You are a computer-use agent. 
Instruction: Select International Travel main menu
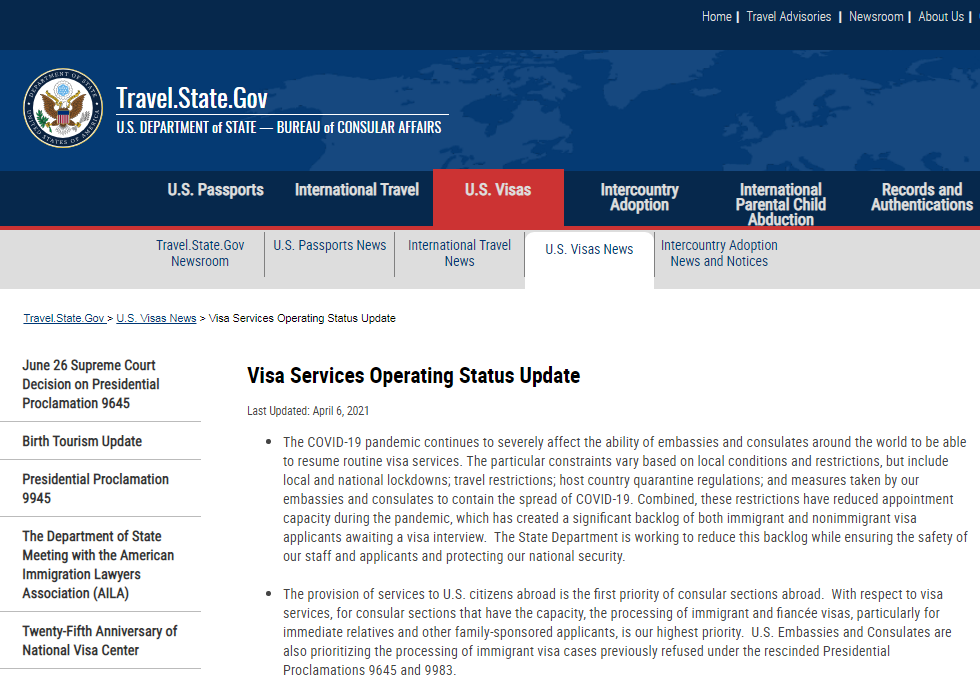click(357, 190)
